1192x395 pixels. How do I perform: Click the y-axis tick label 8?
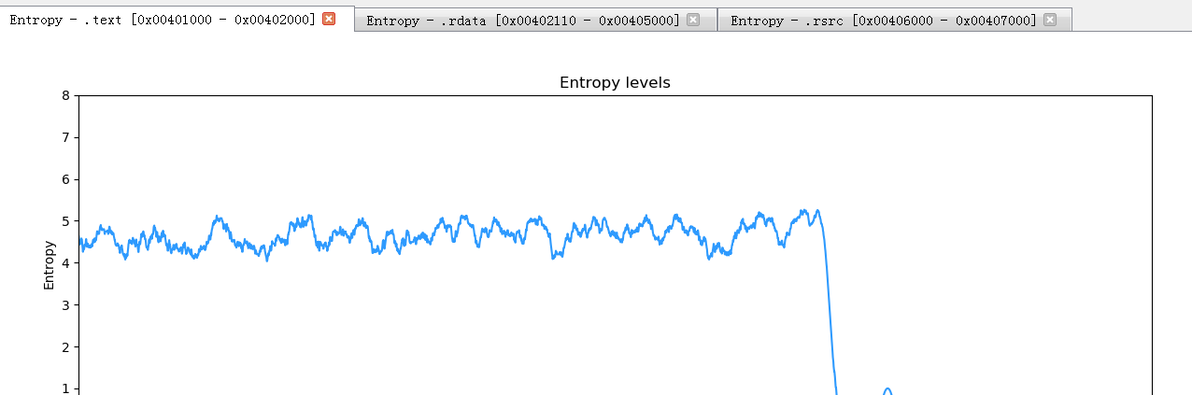click(x=66, y=96)
